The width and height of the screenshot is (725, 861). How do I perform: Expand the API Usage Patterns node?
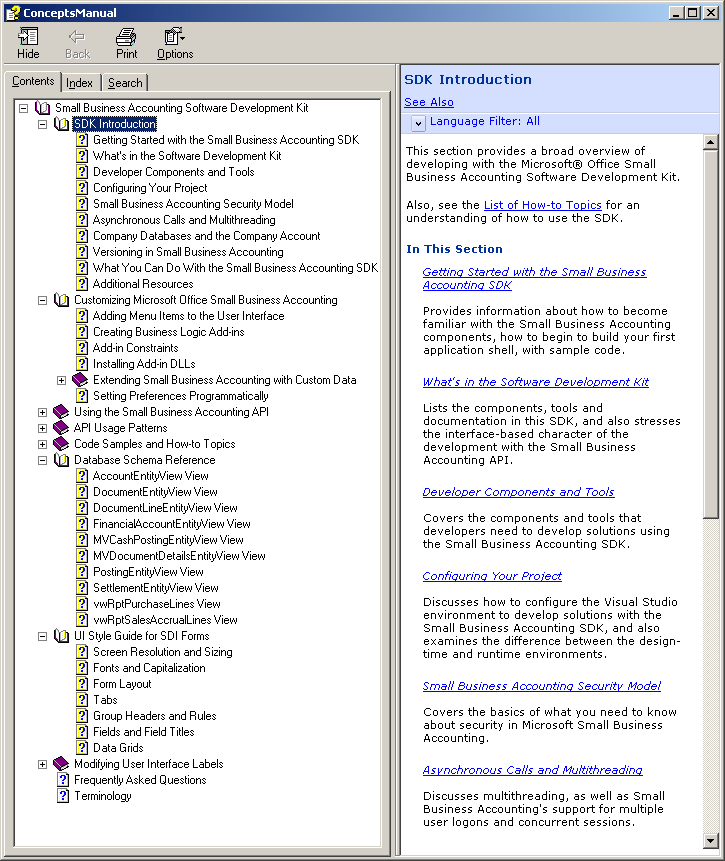(42, 428)
